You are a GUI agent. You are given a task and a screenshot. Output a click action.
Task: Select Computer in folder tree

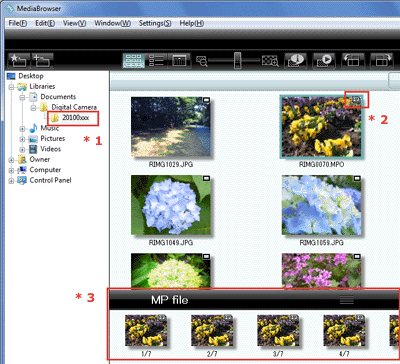[45, 170]
